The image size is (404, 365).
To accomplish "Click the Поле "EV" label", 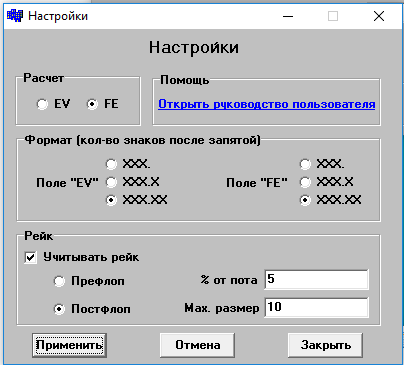I will pyautogui.click(x=67, y=183).
